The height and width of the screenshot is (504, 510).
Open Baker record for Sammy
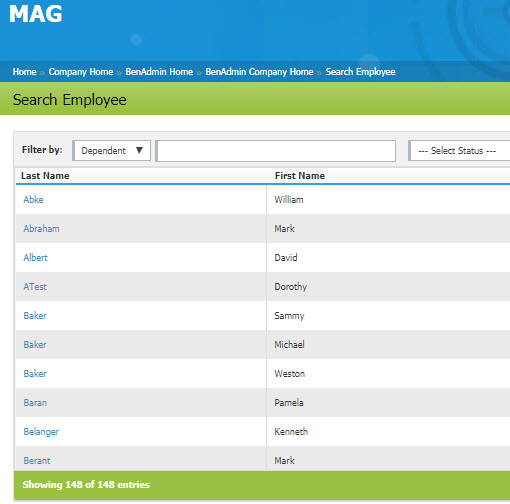click(x=35, y=316)
